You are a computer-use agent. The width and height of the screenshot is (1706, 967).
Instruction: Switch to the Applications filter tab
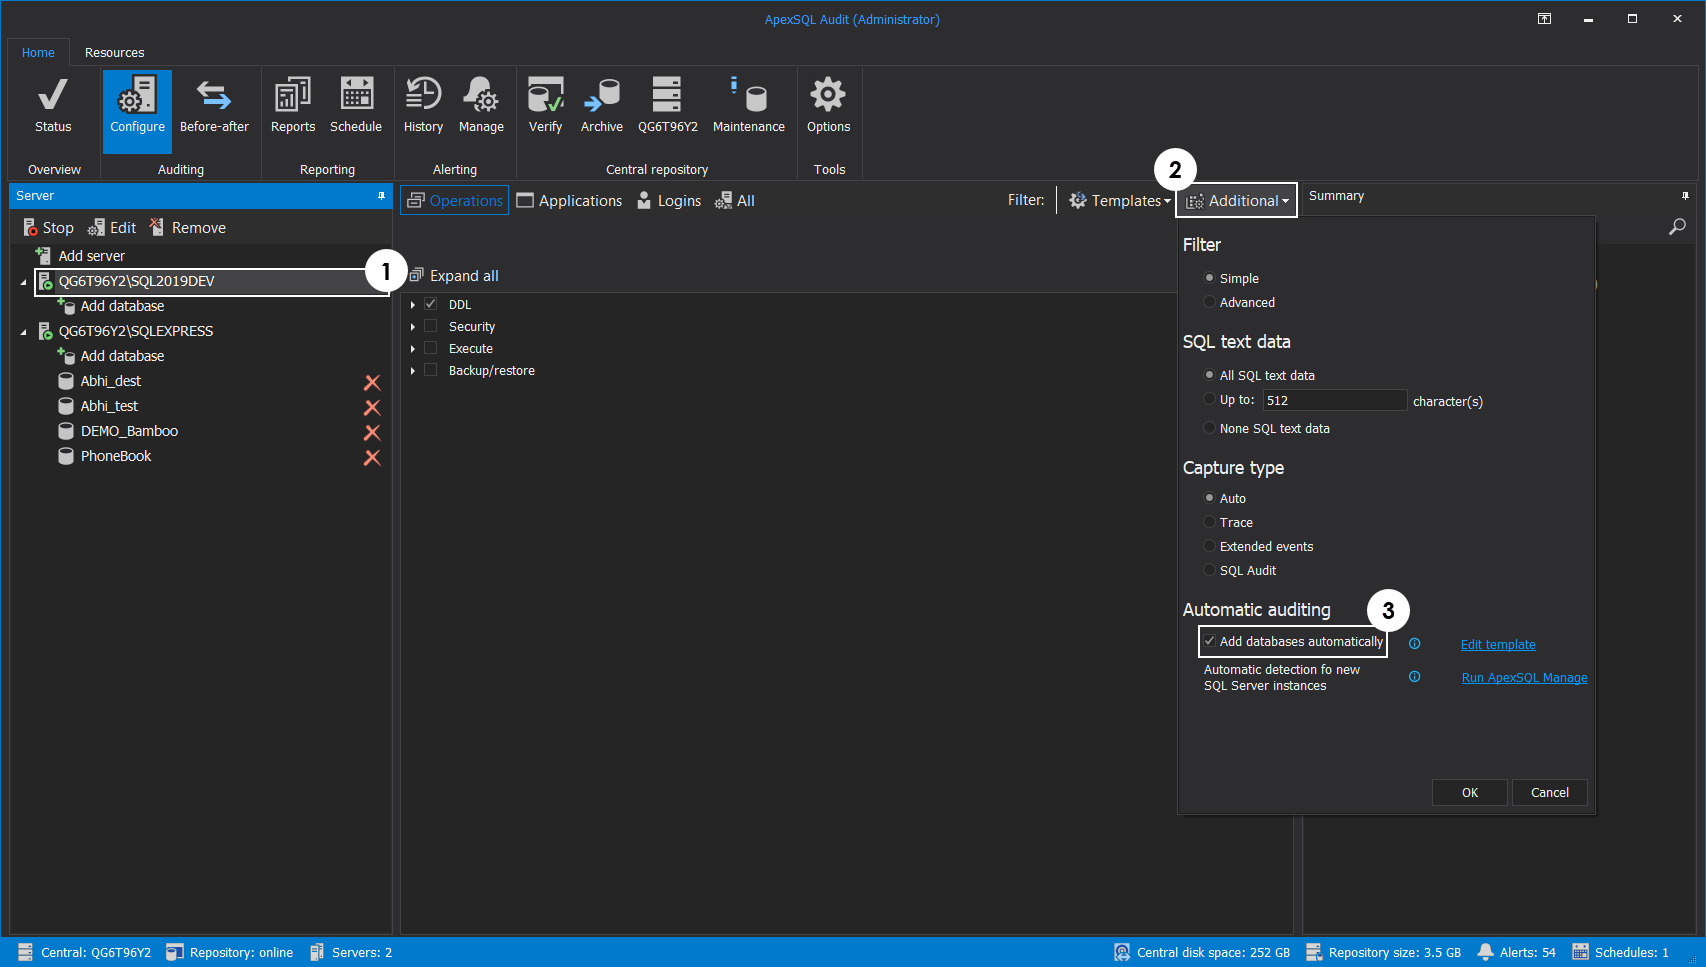pos(569,201)
